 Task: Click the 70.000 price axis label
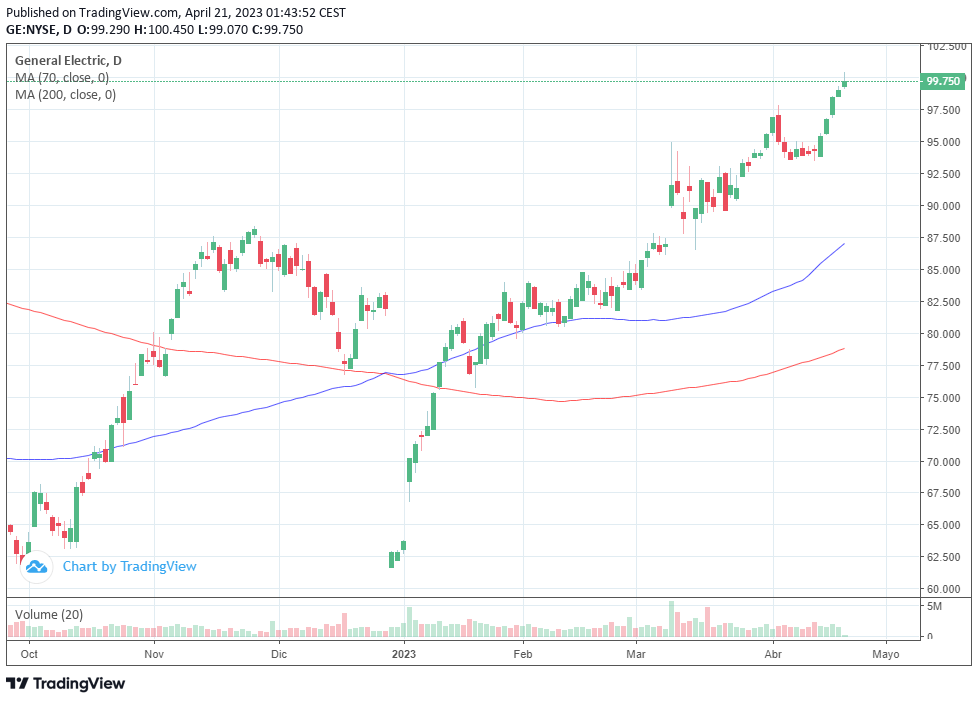(943, 462)
